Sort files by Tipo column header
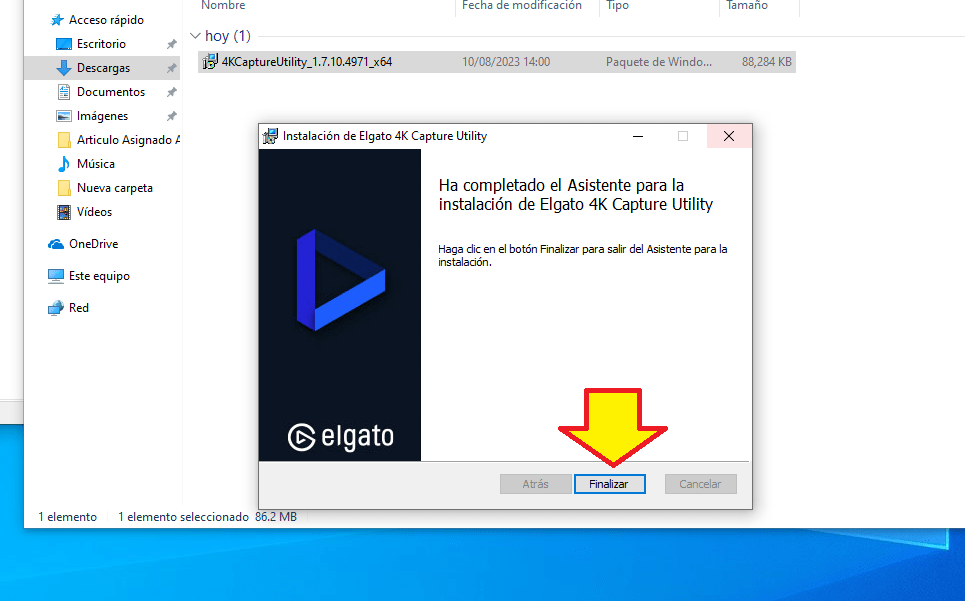This screenshot has height=601, width=965. coord(617,6)
